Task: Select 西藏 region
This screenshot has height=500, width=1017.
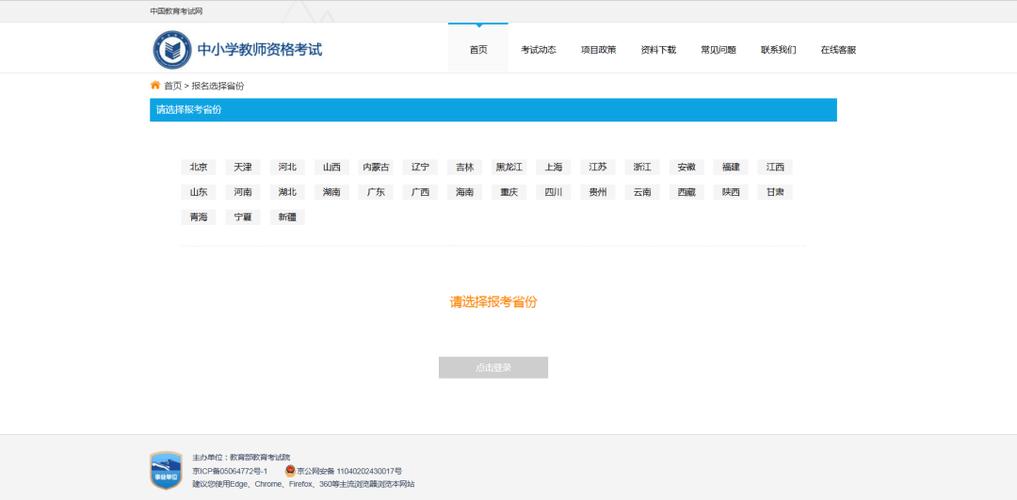Action: point(686,192)
